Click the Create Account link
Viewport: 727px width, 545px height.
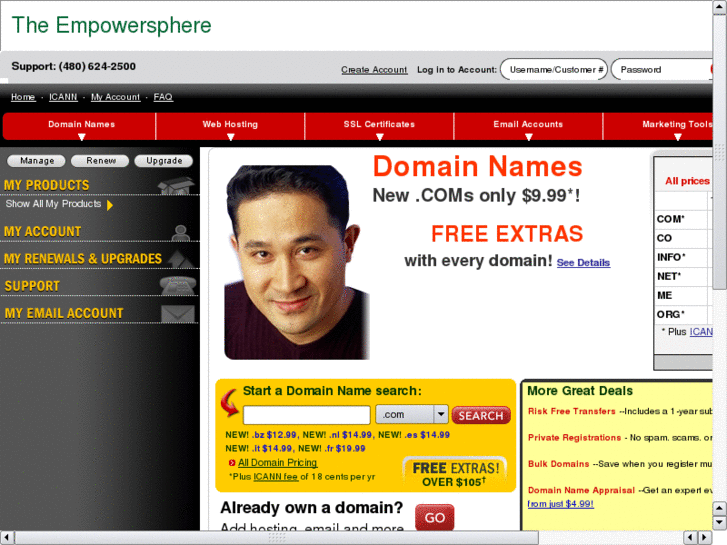374,70
